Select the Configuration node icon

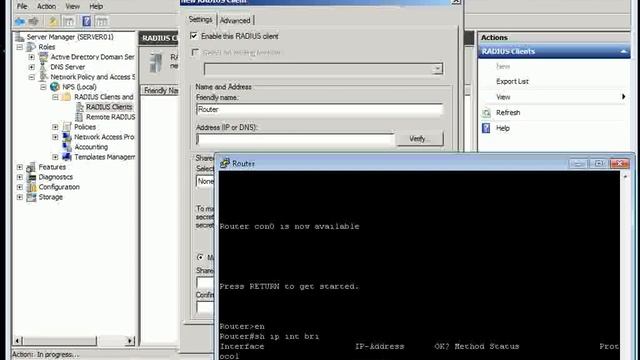pos(31,187)
